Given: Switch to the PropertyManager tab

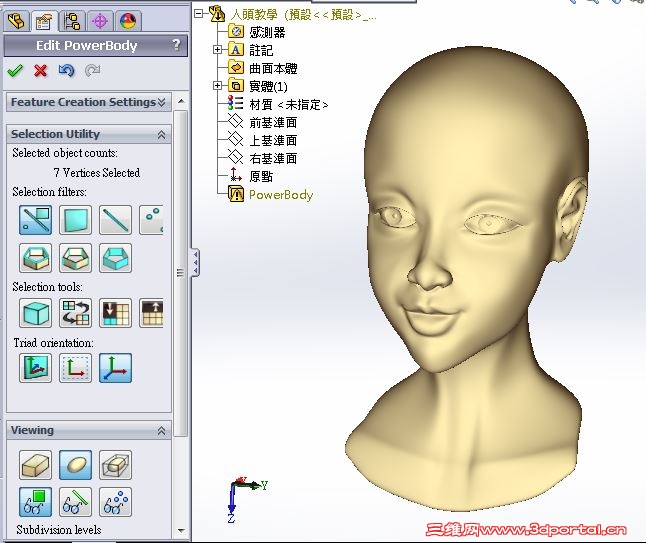Looking at the screenshot, I should coord(44,21).
